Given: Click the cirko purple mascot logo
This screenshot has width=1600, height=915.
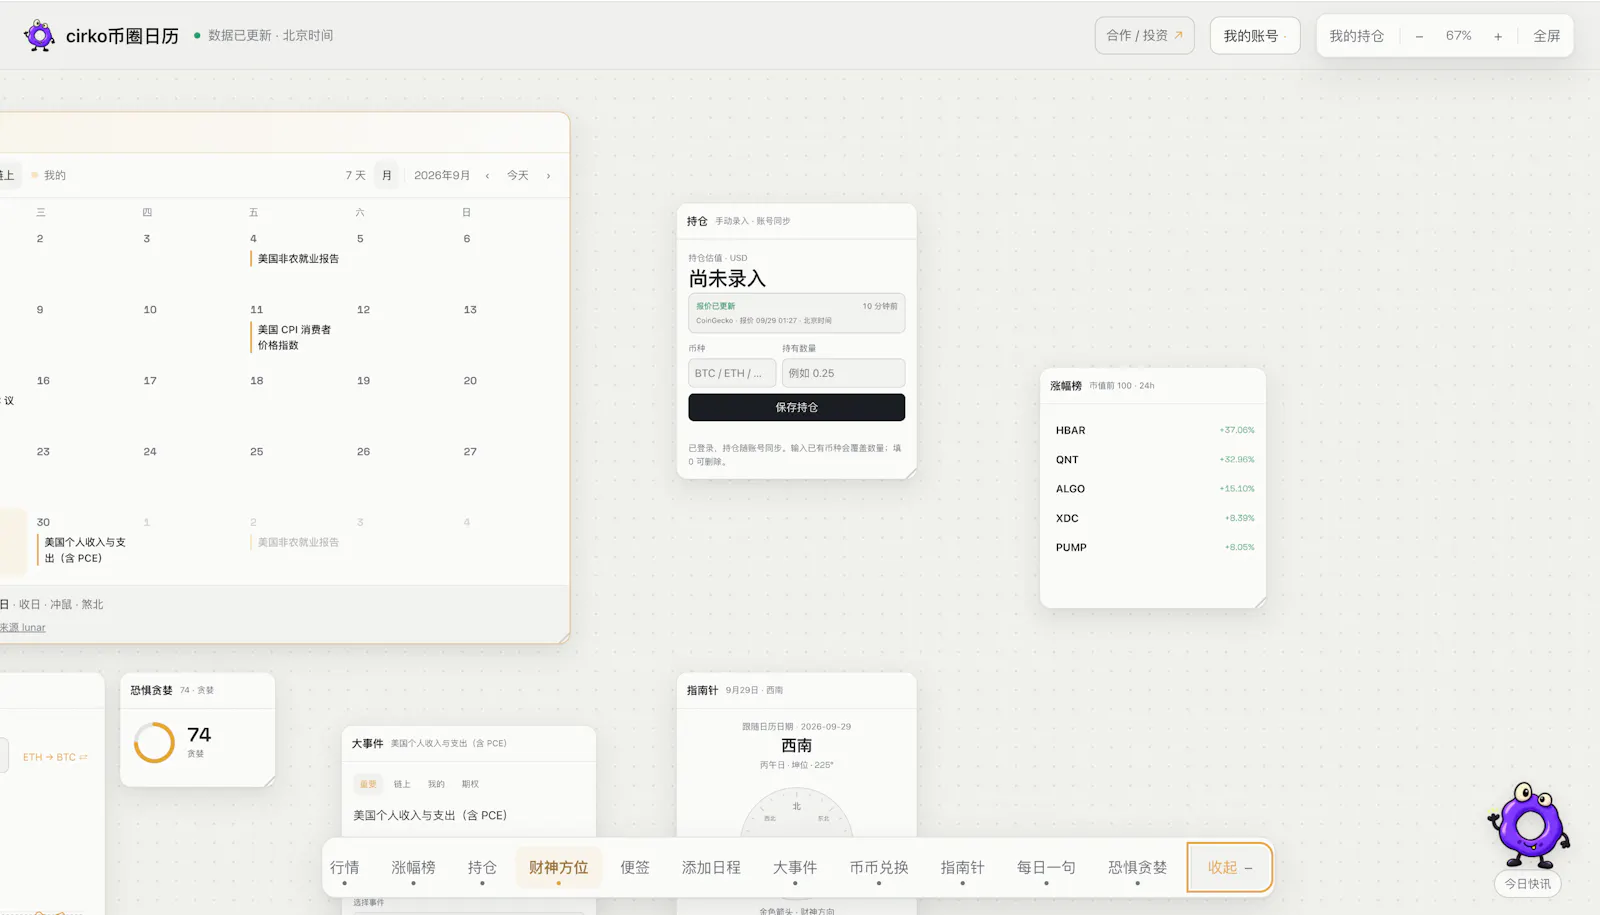Looking at the screenshot, I should 39,36.
